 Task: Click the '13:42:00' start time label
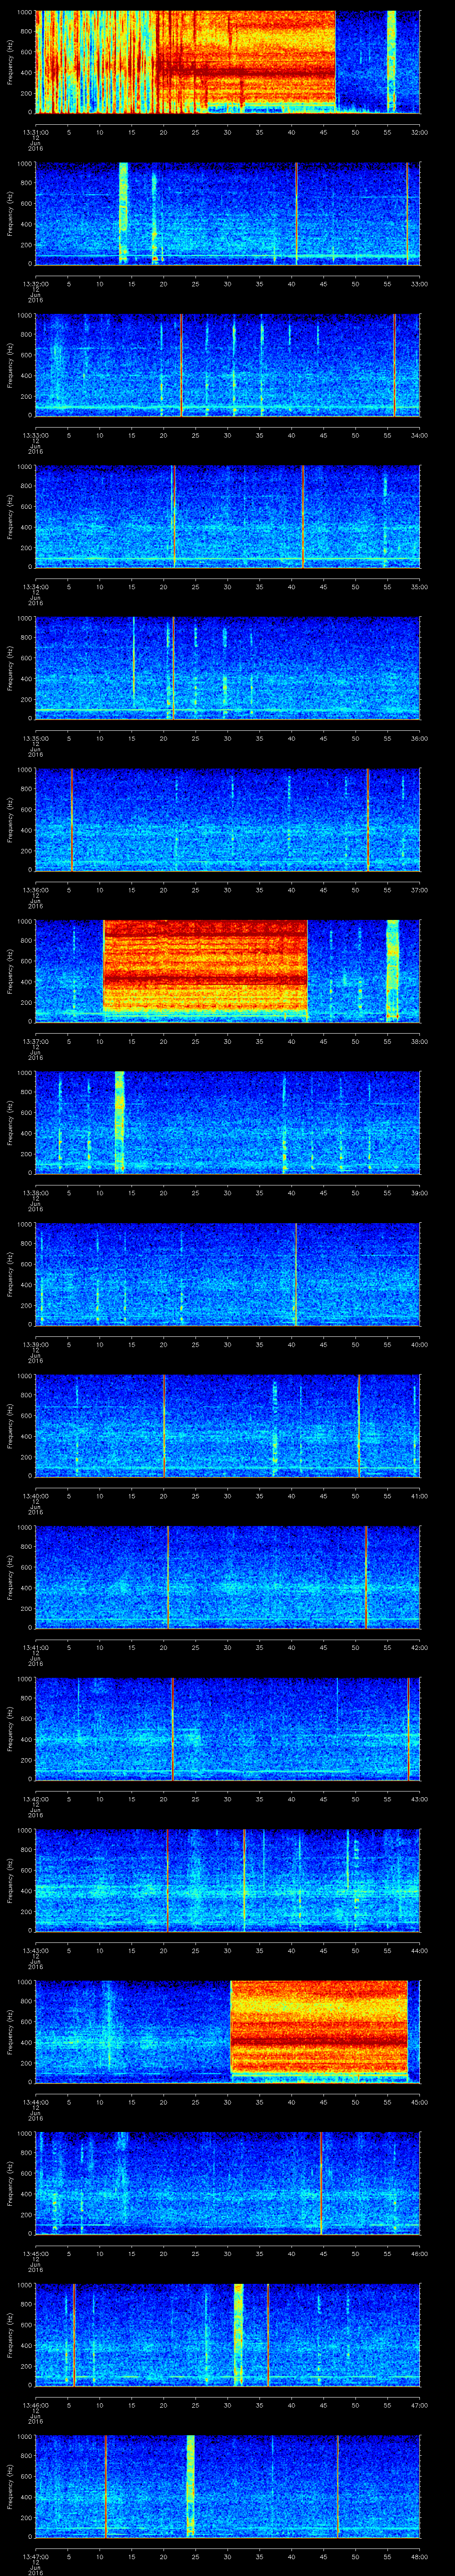pyautogui.click(x=35, y=1798)
